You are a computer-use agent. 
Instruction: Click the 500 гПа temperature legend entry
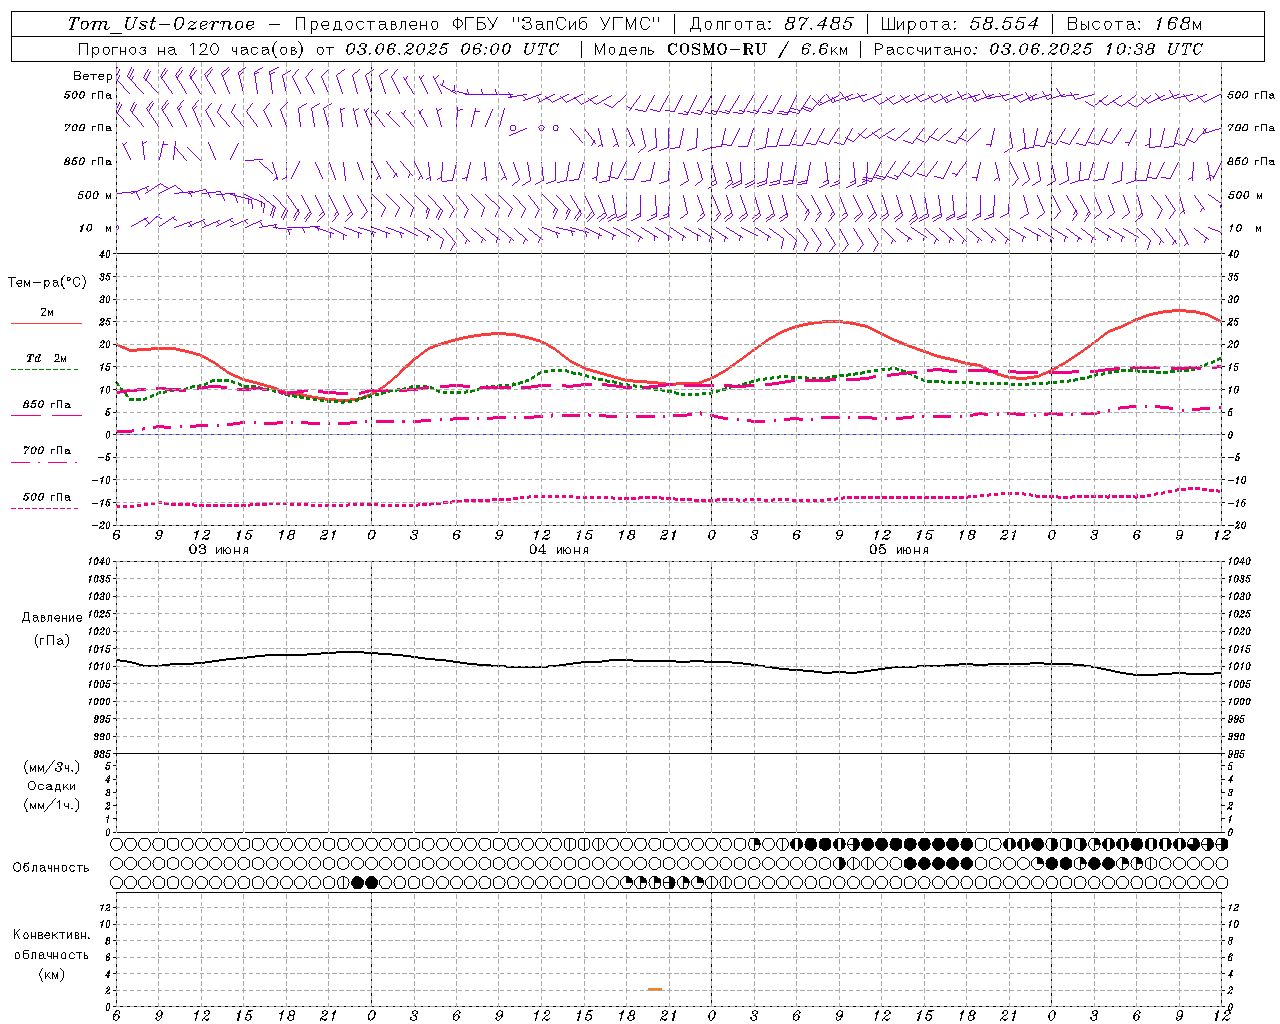pos(47,497)
